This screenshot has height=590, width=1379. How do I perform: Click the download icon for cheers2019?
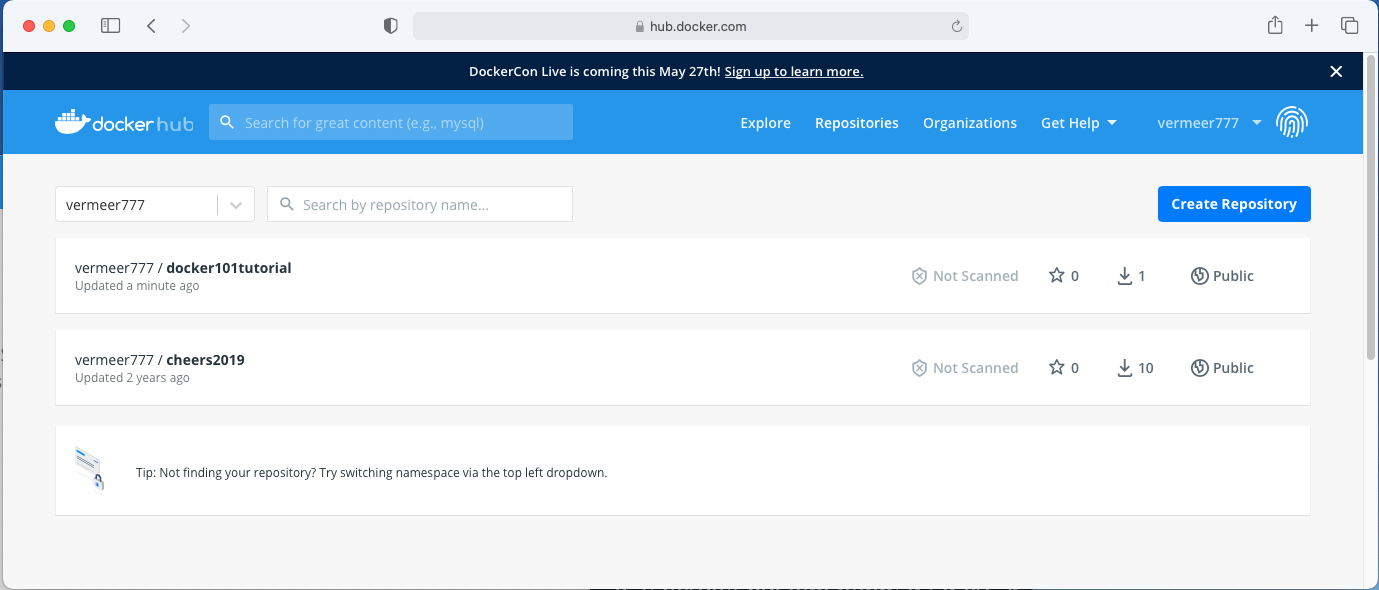point(1125,368)
